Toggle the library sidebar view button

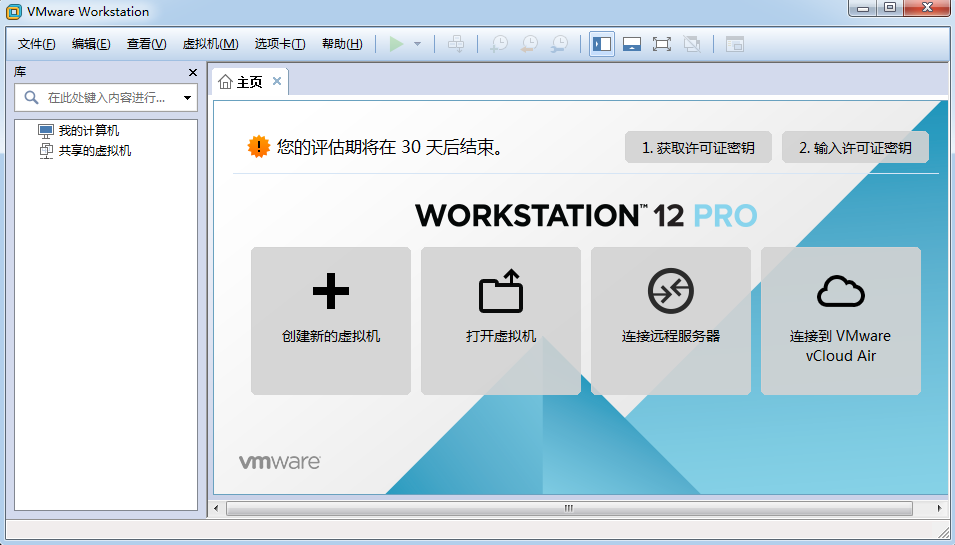(601, 44)
